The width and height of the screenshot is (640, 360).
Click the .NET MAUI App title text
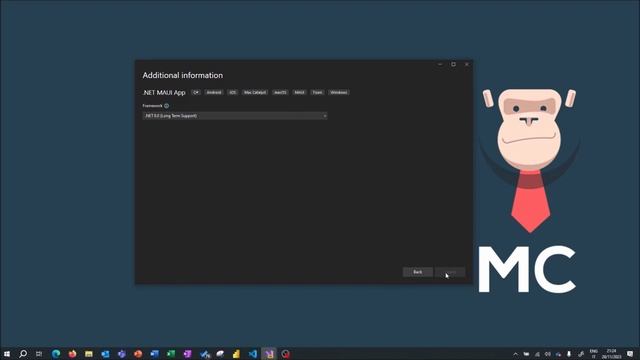(164, 93)
